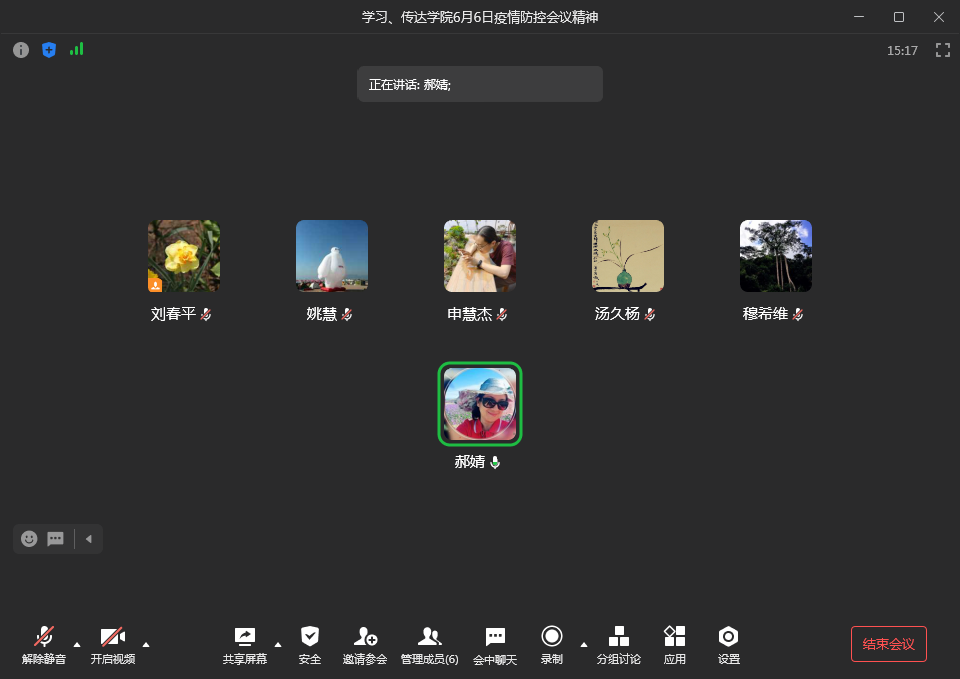
Task: Expand audio options arrow beside 解除静音
Action: point(77,644)
